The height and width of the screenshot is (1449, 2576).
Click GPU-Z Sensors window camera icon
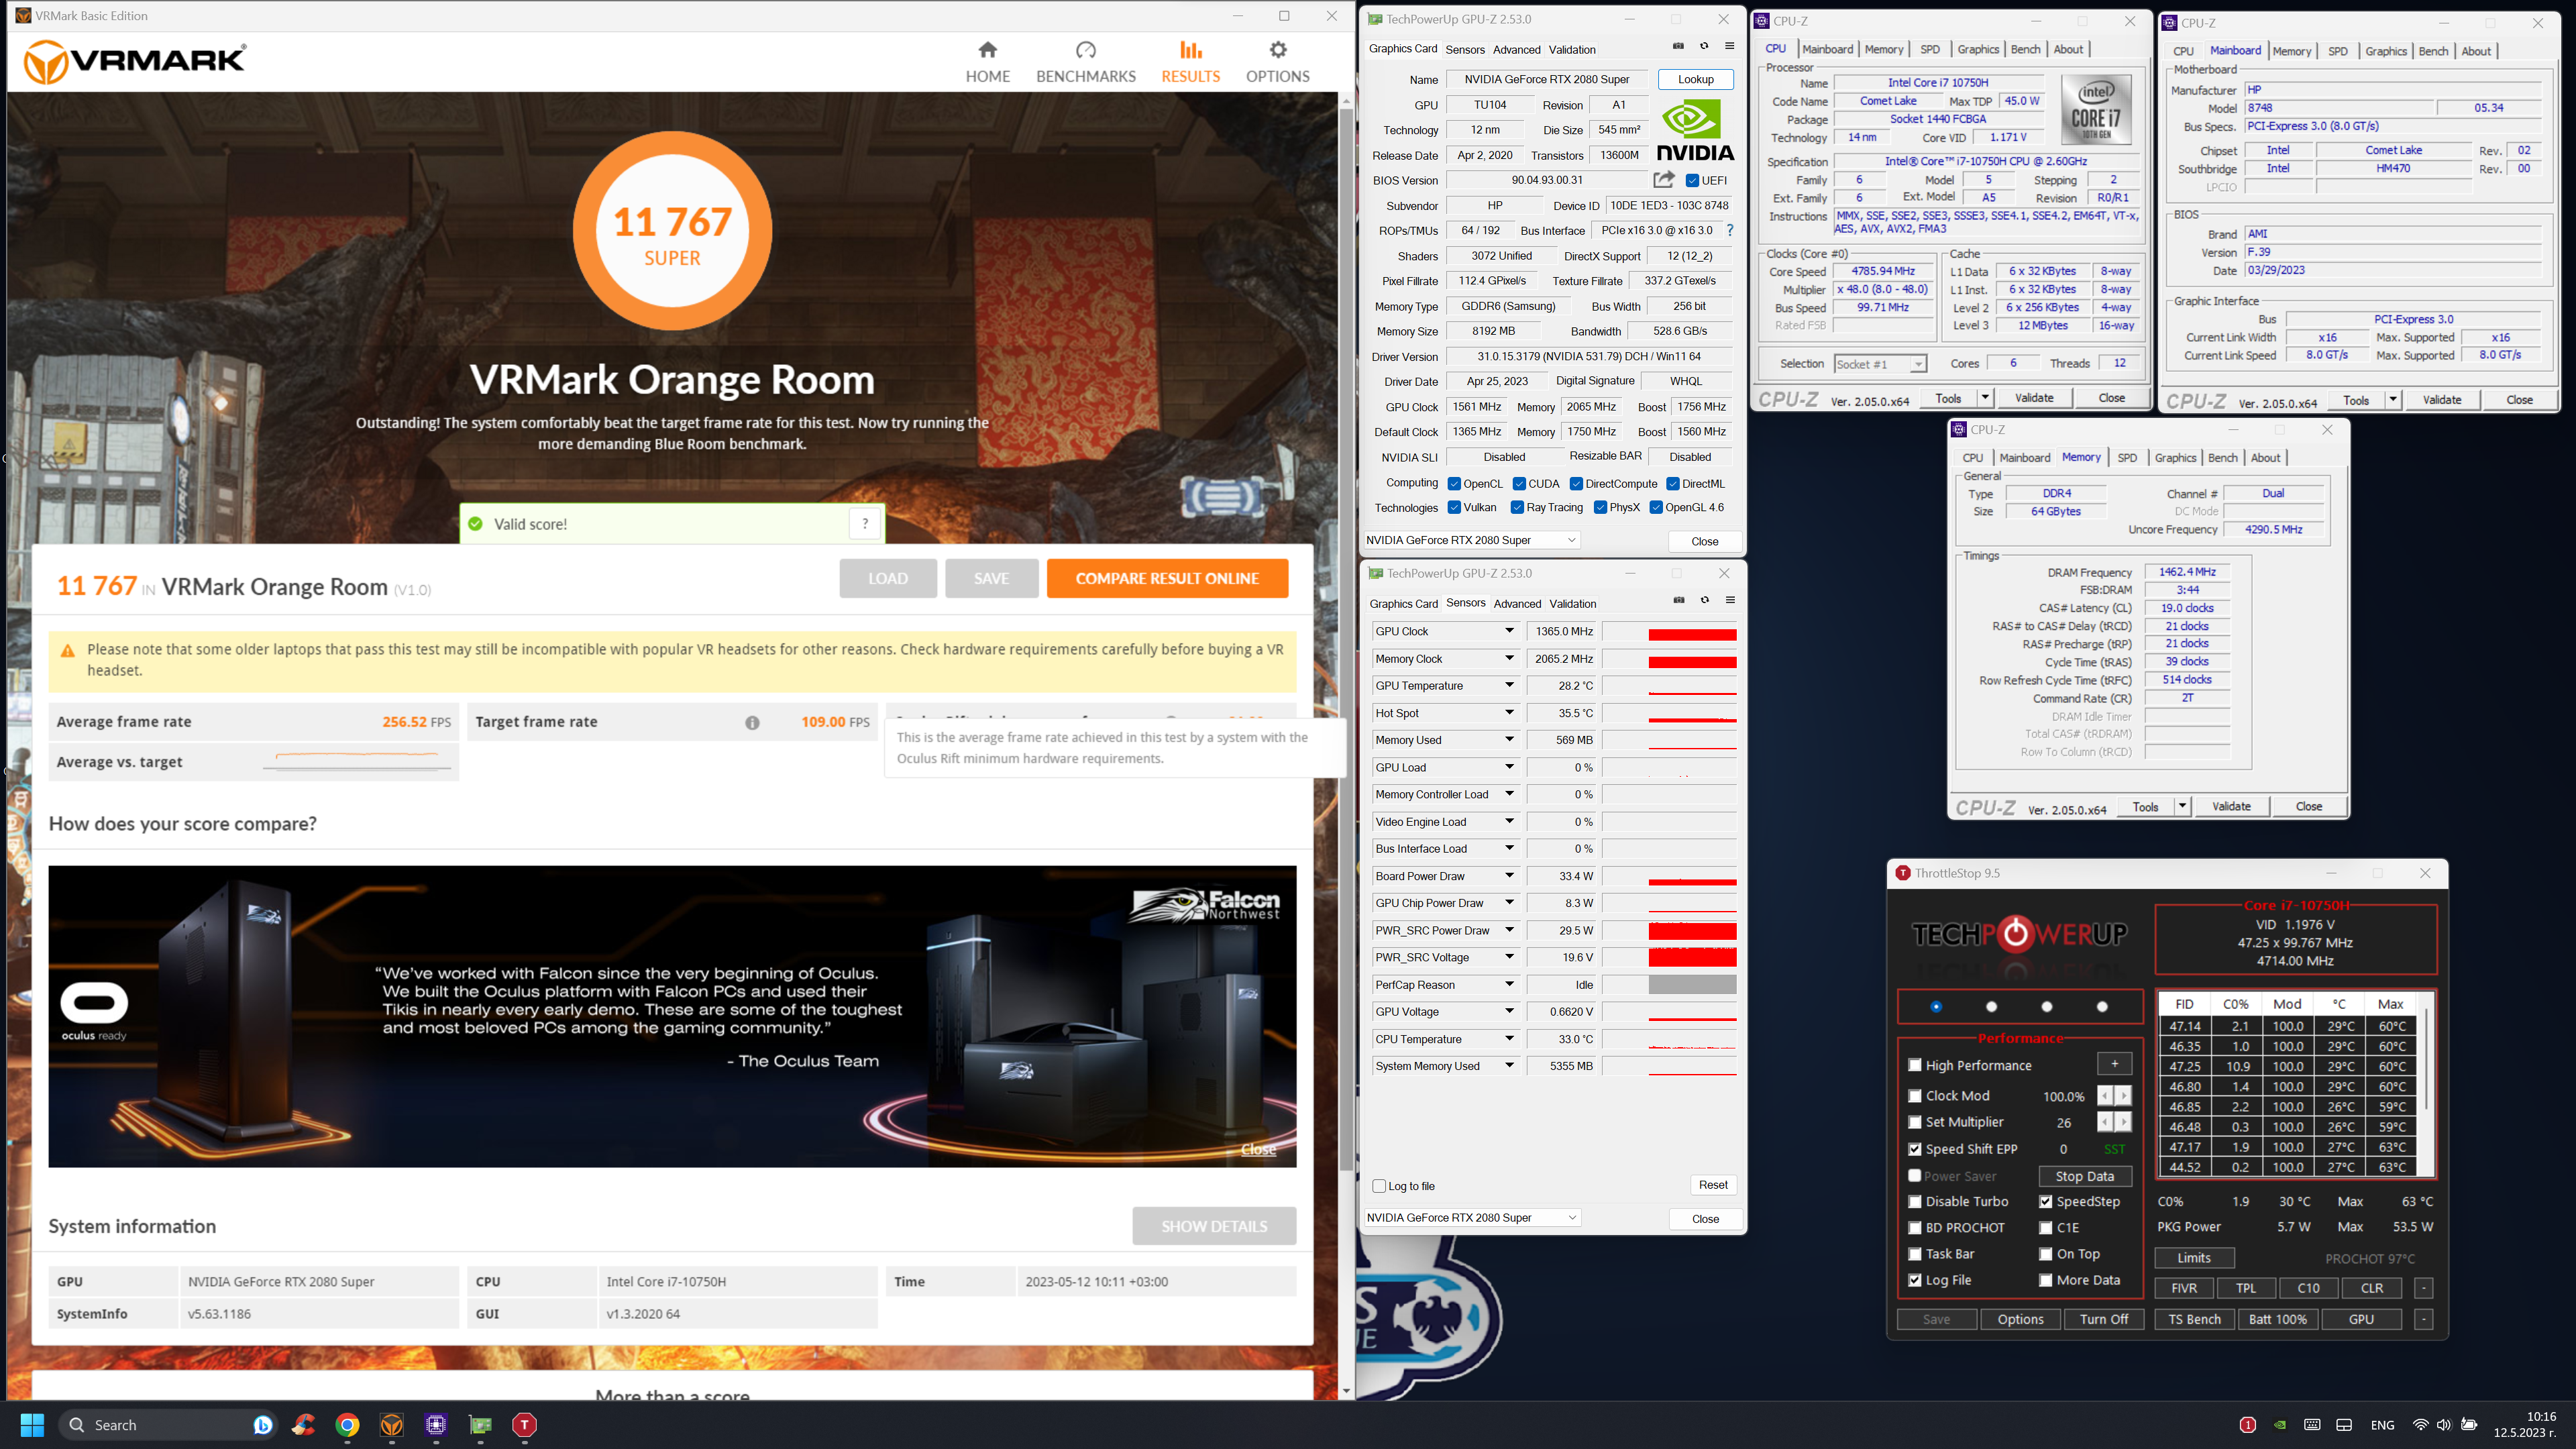coord(1679,600)
